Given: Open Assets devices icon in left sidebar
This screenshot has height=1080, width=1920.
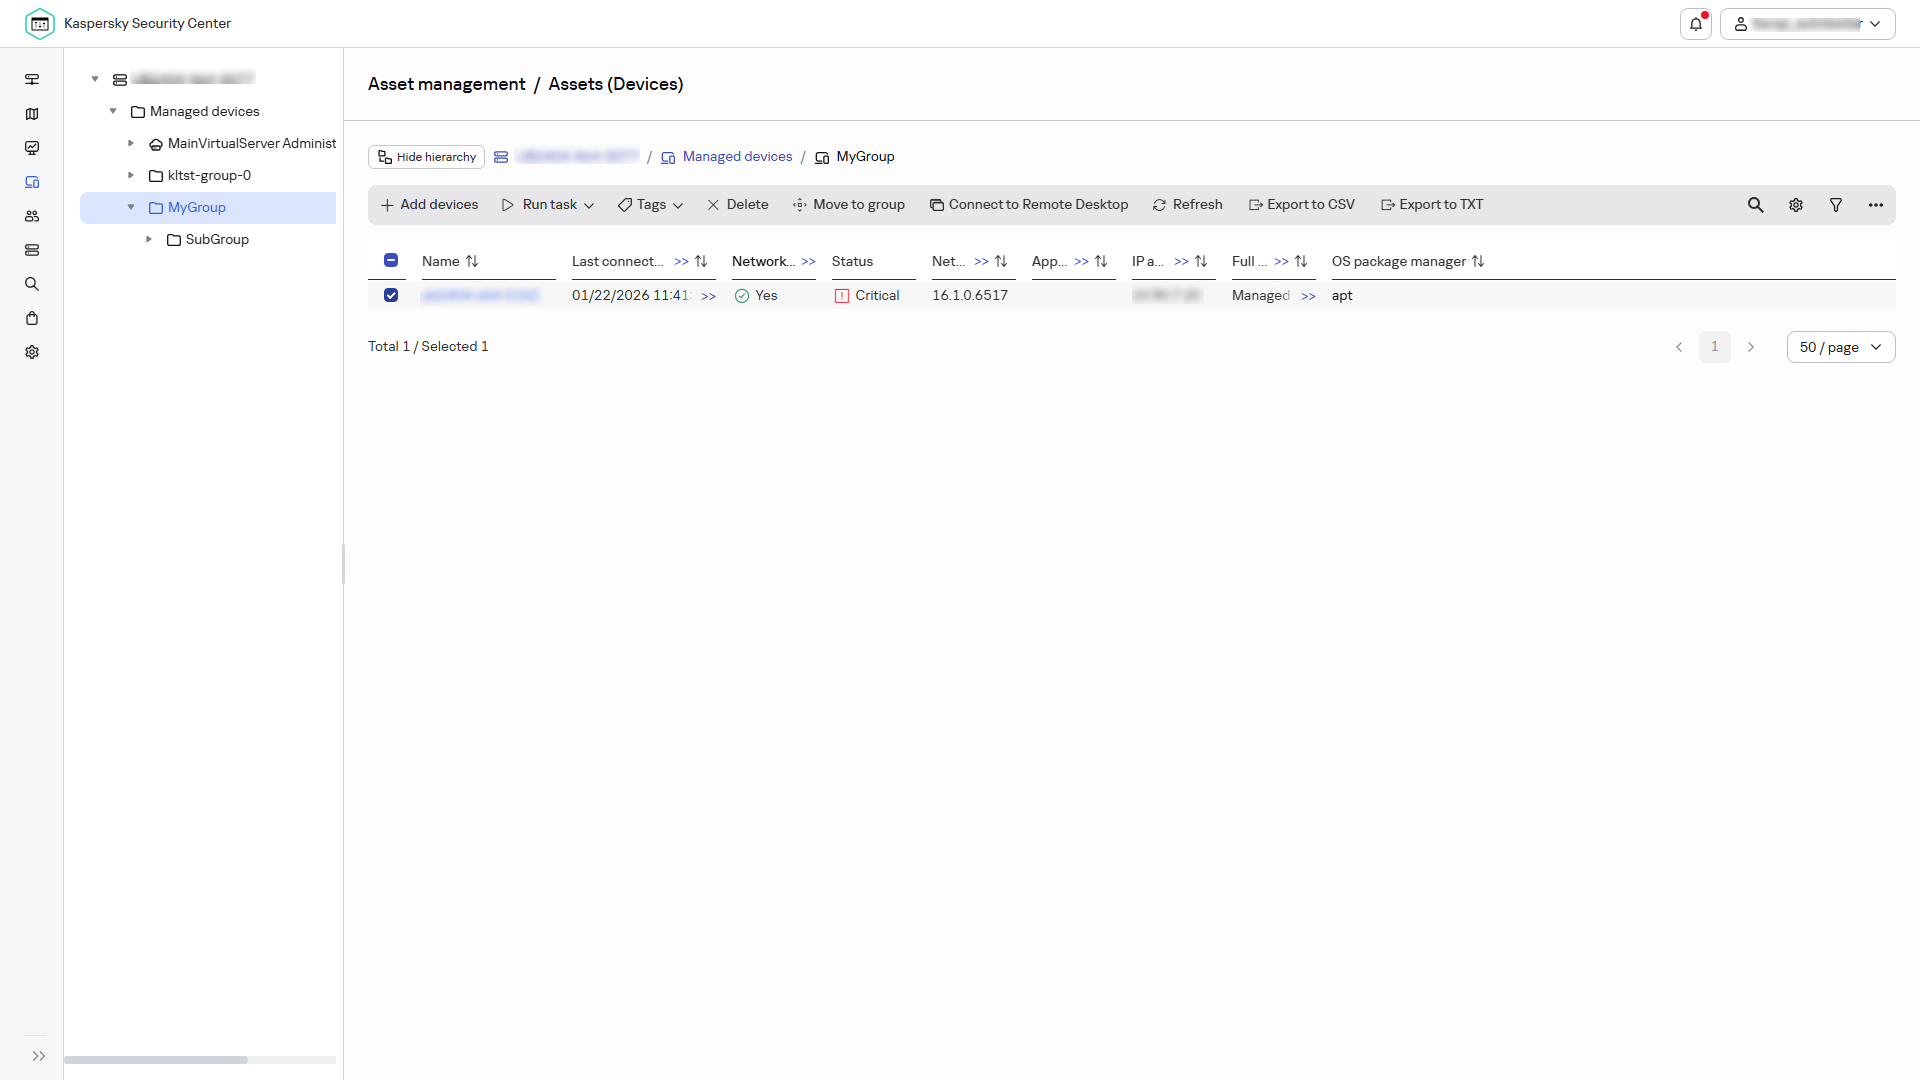Looking at the screenshot, I should [x=32, y=182].
